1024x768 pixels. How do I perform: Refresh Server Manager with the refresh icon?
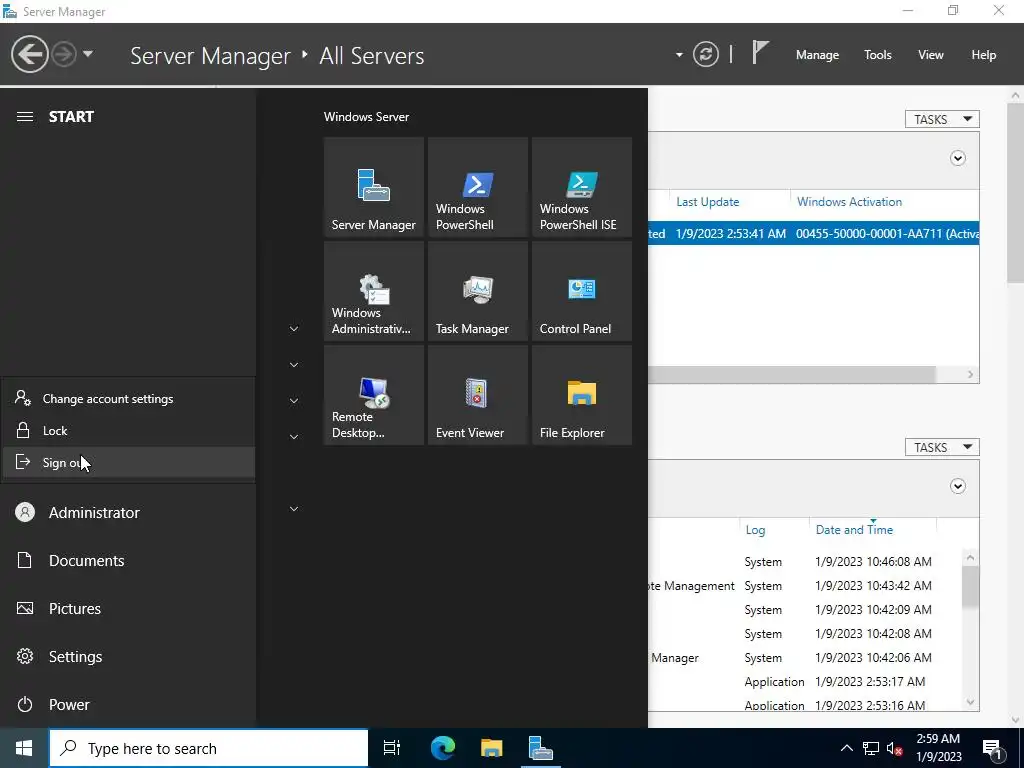(705, 54)
